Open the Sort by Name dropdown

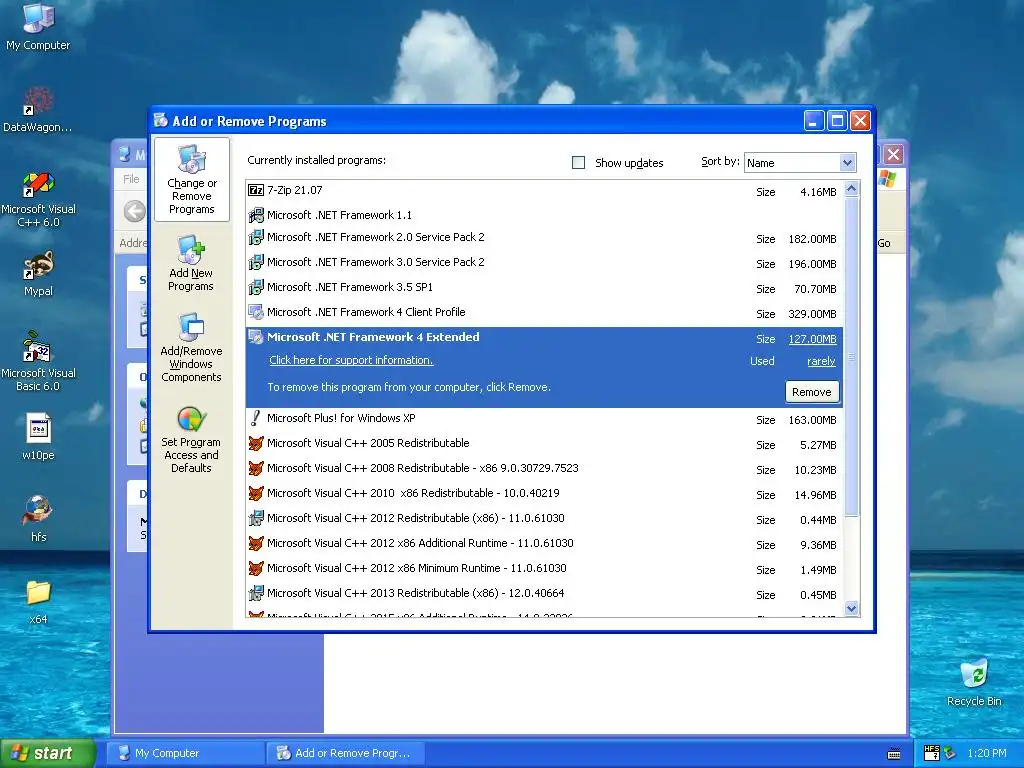click(800, 163)
